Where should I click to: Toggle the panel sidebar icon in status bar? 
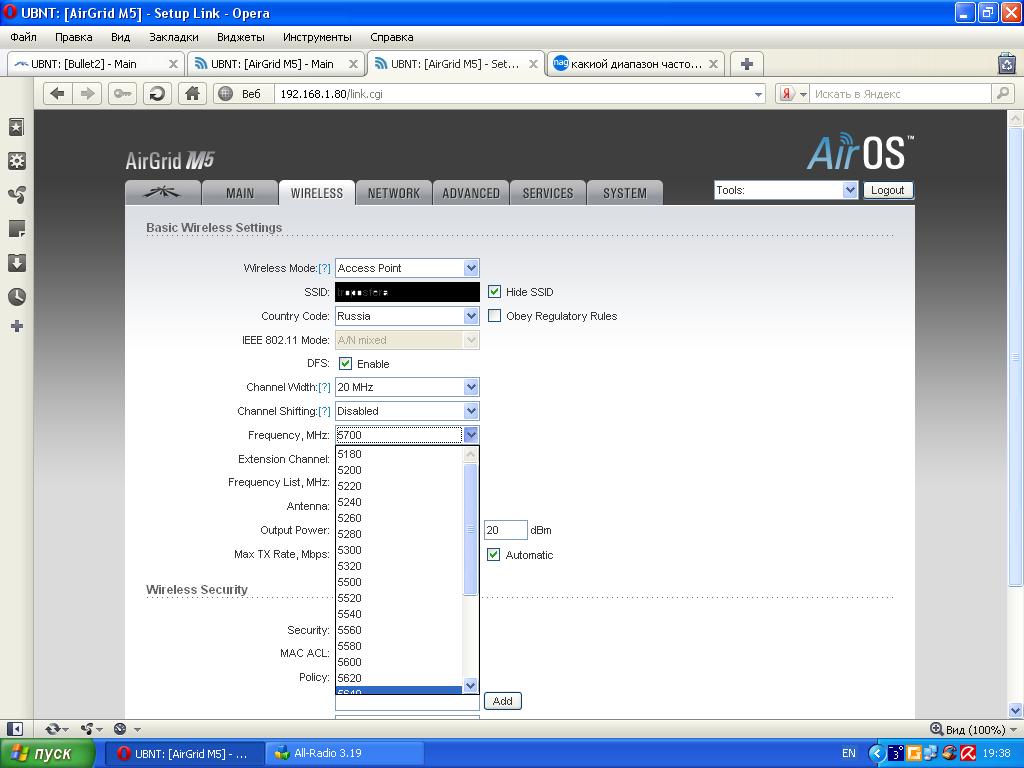point(16,729)
